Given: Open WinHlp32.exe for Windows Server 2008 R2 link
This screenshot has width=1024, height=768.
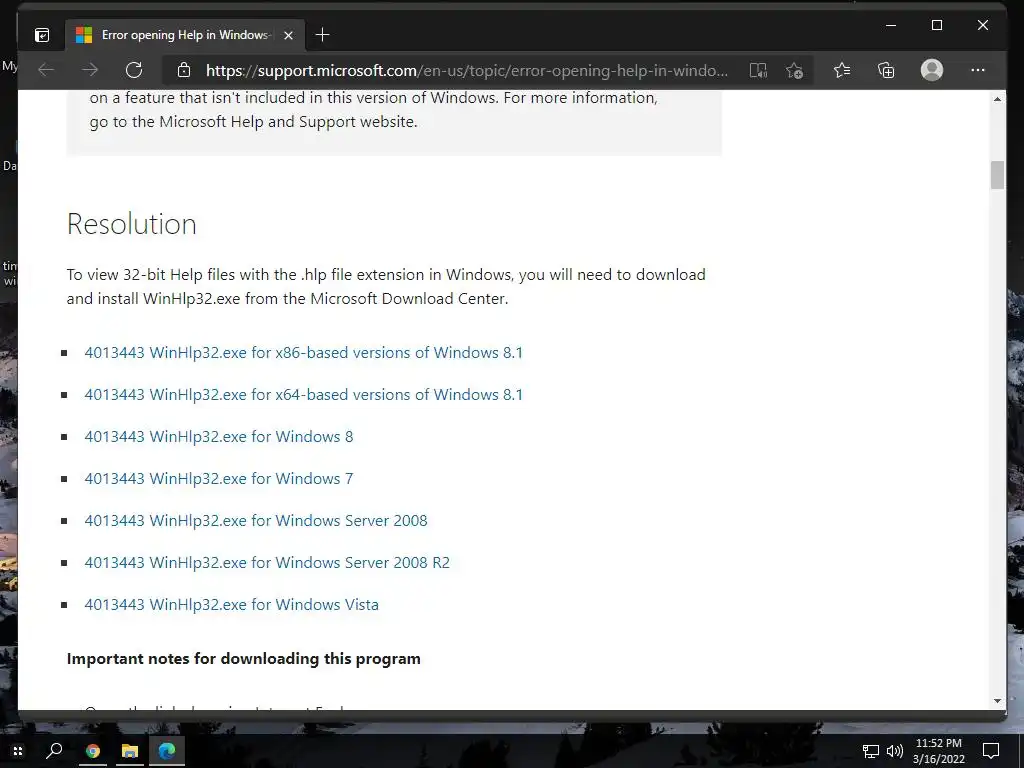Looking at the screenshot, I should (267, 562).
